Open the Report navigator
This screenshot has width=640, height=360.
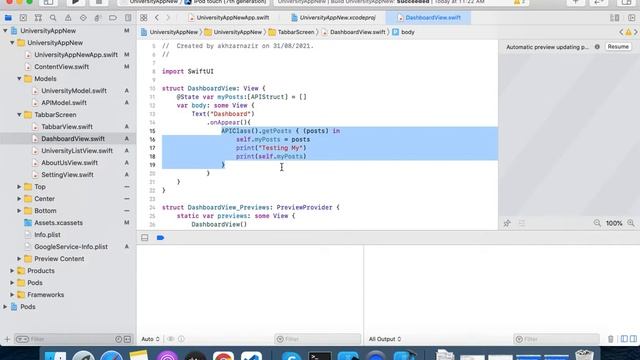click(x=128, y=18)
